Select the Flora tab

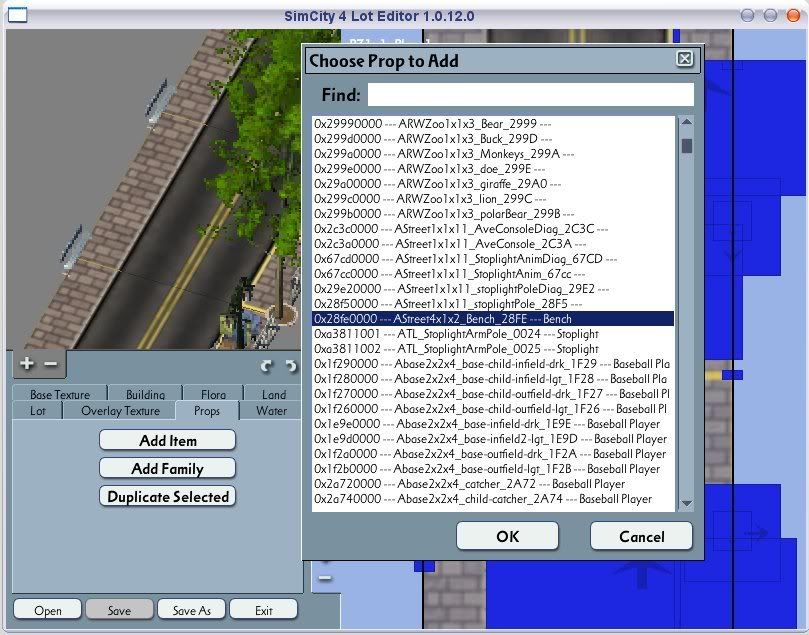[x=212, y=395]
